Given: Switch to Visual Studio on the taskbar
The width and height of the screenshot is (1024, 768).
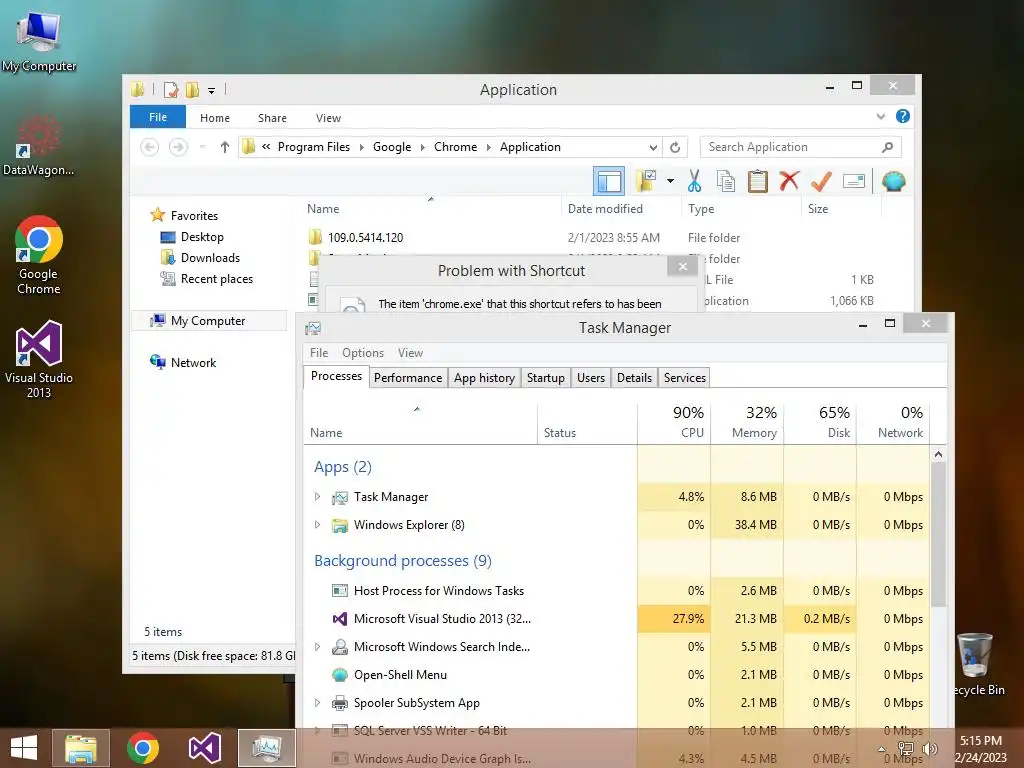Looking at the screenshot, I should coord(204,748).
